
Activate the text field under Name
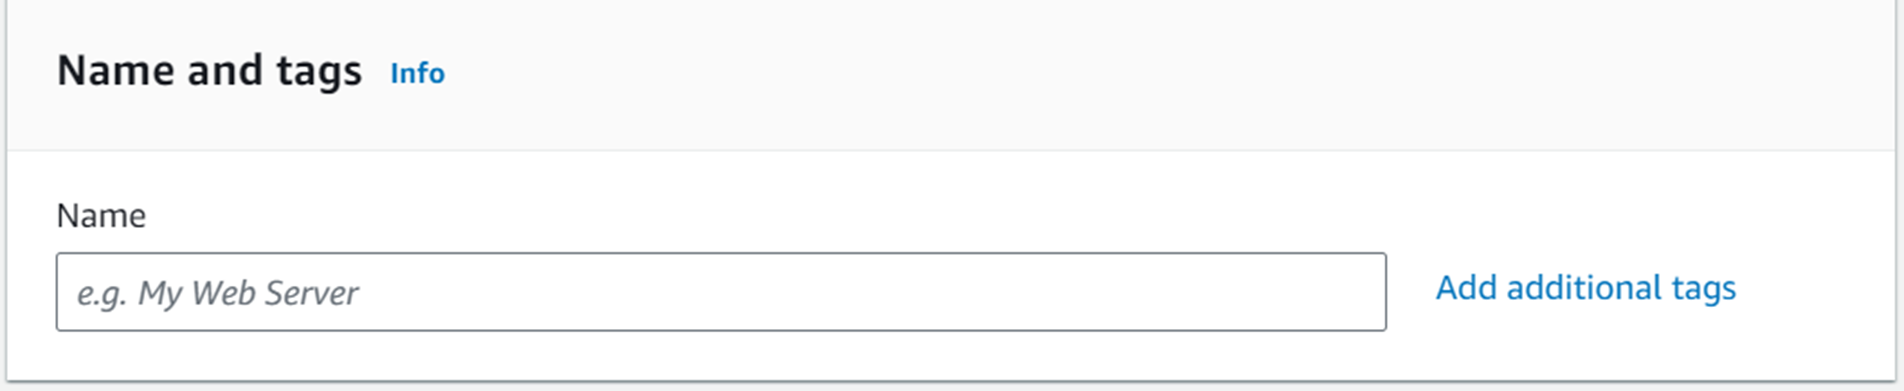coord(721,292)
